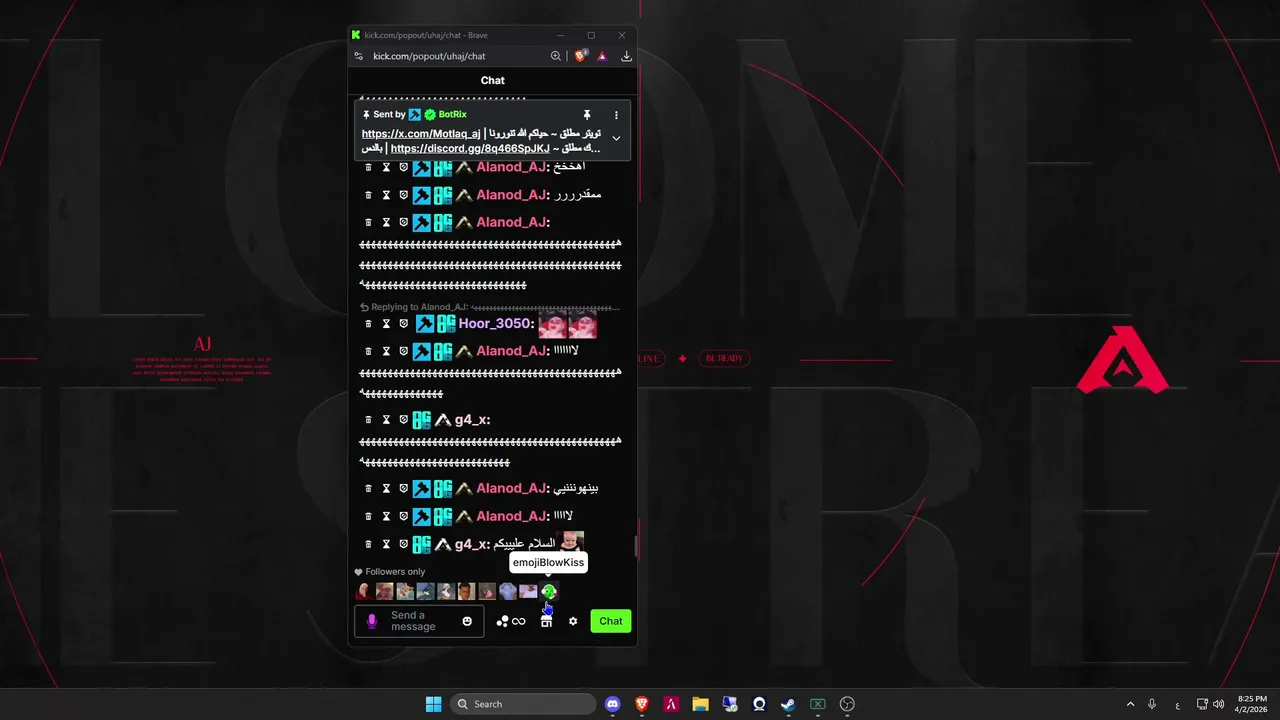Open Discord from the taskbar
1280x720 pixels.
[x=613, y=704]
